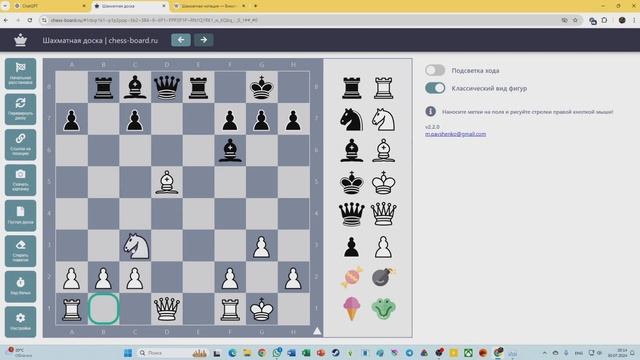Click the highlighted empty b1 square
This screenshot has width=640, height=360.
click(x=104, y=309)
